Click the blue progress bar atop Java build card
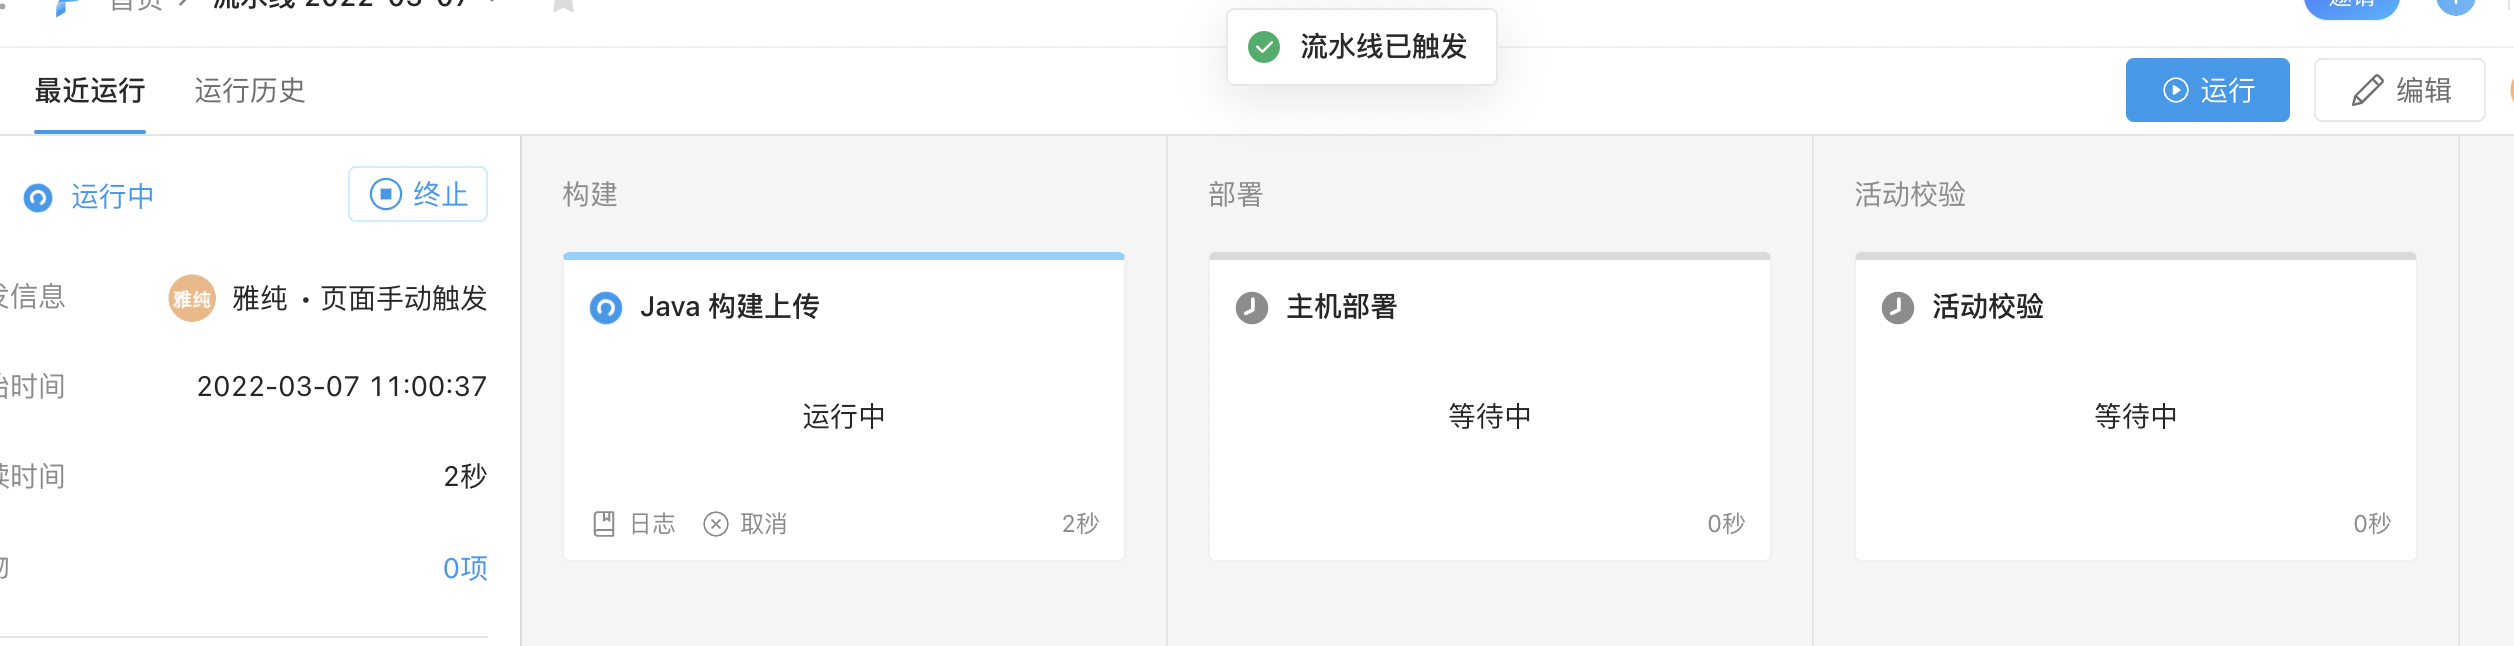Viewport: 2514px width, 646px height. click(843, 256)
